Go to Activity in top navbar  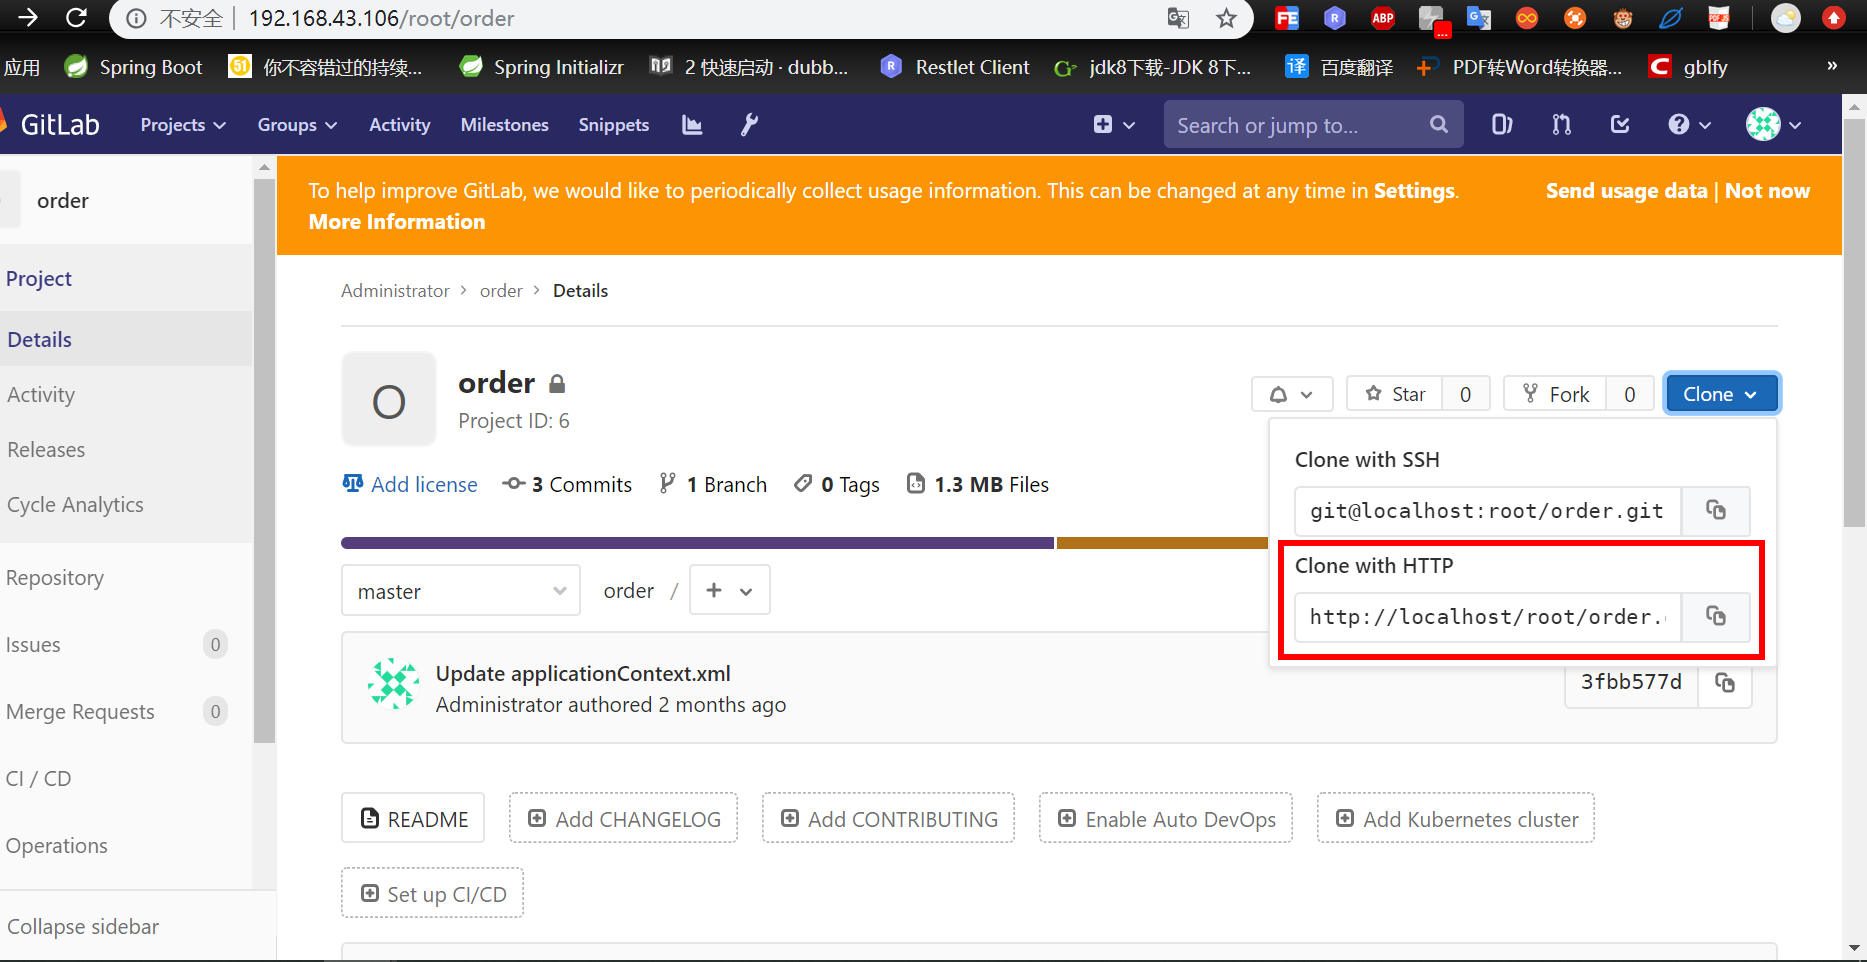click(400, 125)
